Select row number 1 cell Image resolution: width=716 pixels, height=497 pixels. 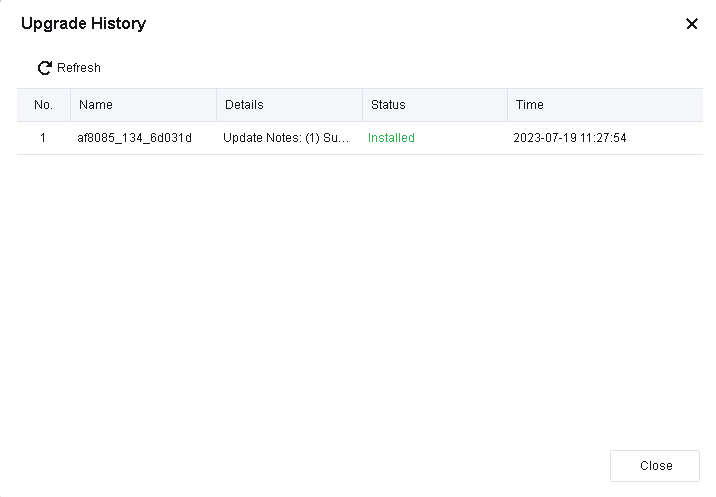(x=43, y=138)
